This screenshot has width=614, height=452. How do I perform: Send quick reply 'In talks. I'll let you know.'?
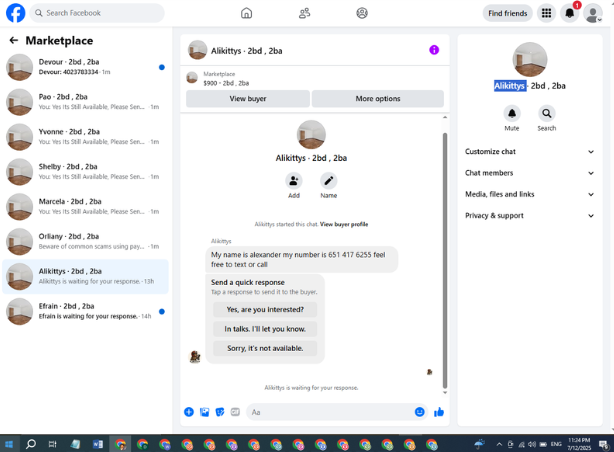click(265, 329)
